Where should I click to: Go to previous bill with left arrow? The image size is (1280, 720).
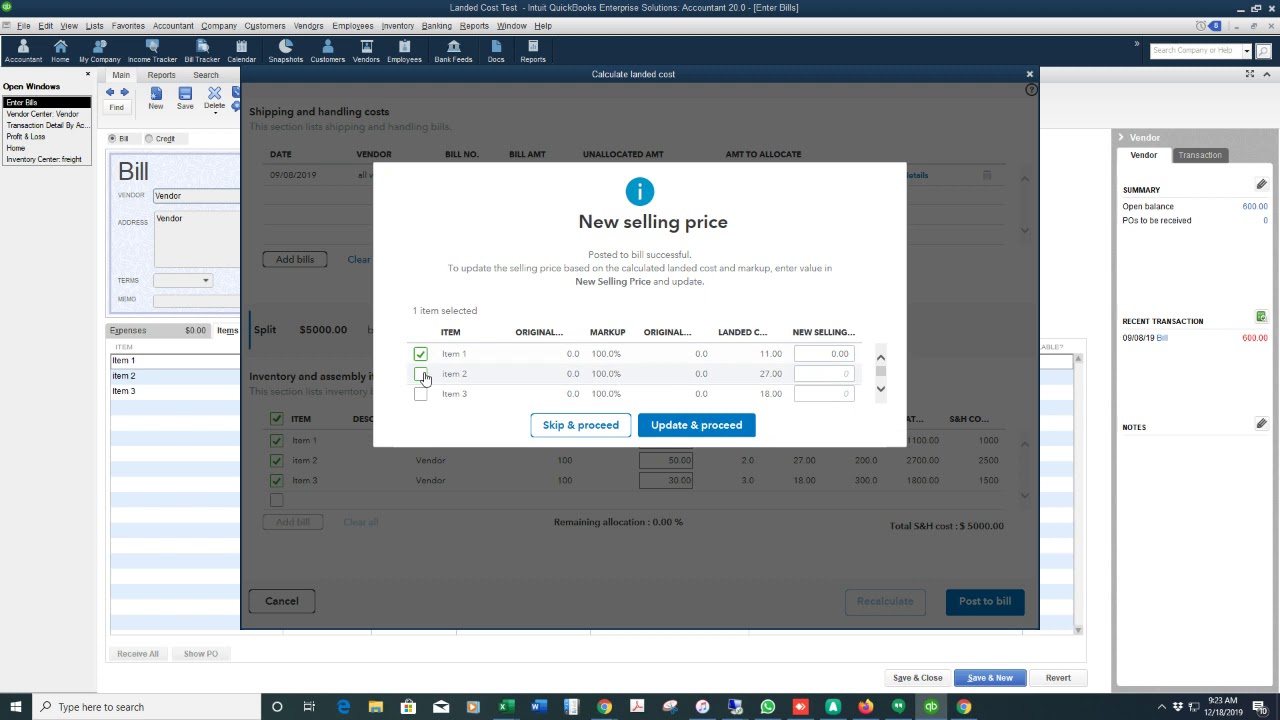pos(110,92)
